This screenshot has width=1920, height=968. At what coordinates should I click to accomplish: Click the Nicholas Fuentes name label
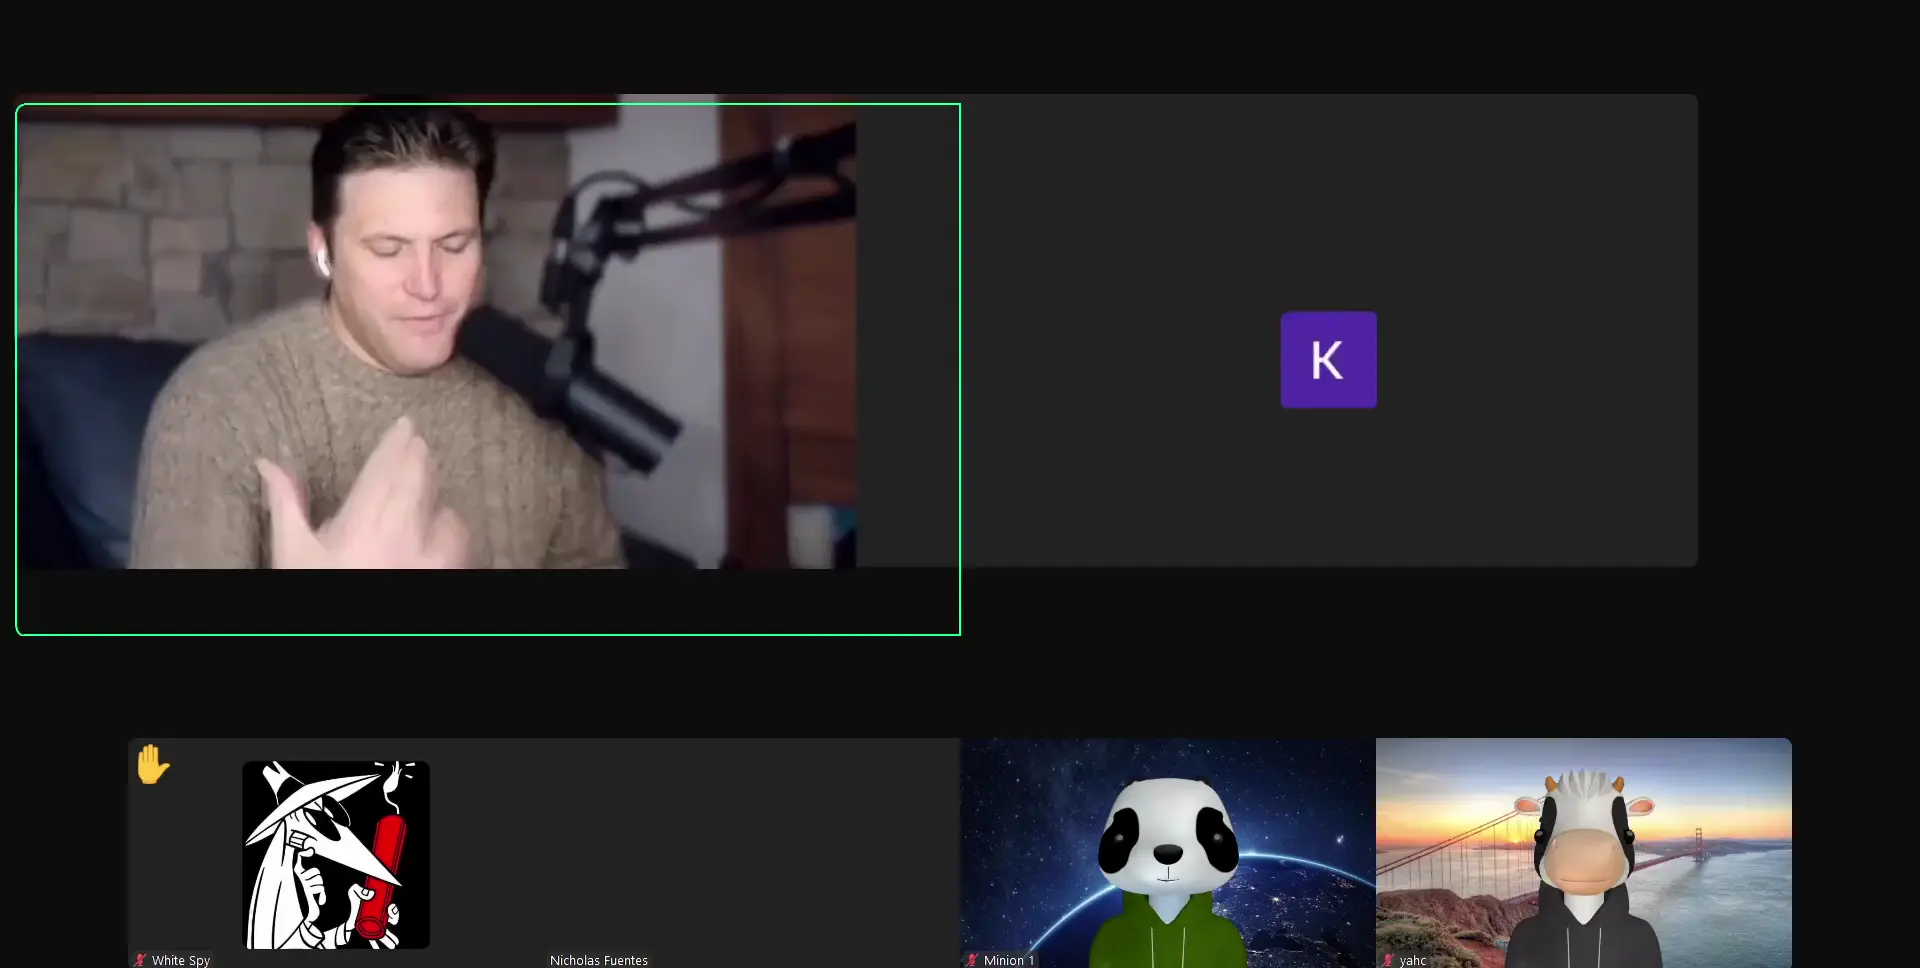(x=598, y=960)
